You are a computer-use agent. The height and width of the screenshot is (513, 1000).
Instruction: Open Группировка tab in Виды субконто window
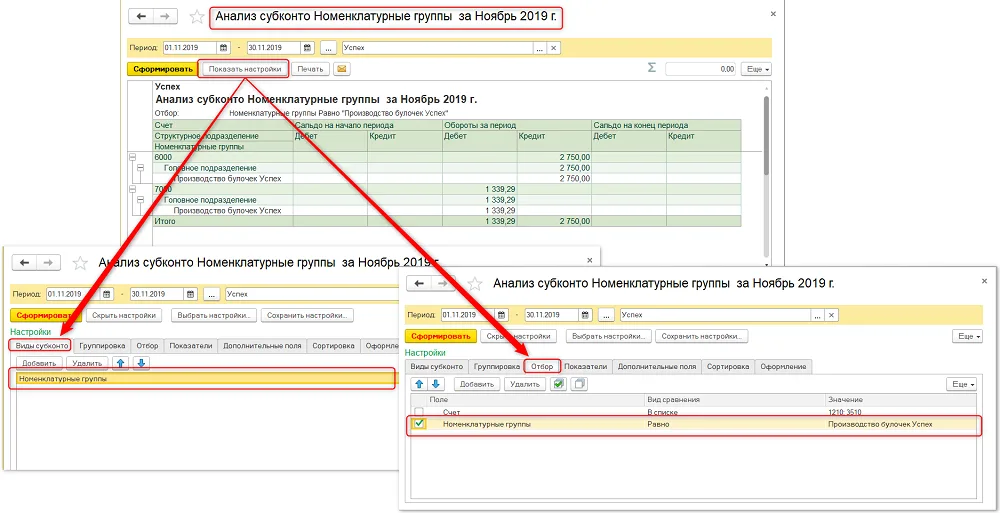pyautogui.click(x=102, y=345)
